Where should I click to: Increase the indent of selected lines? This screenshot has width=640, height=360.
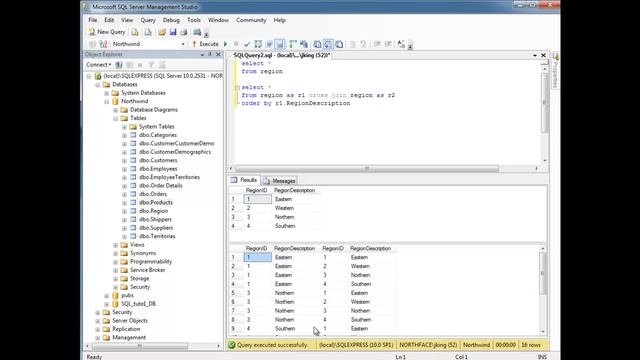tap(388, 44)
